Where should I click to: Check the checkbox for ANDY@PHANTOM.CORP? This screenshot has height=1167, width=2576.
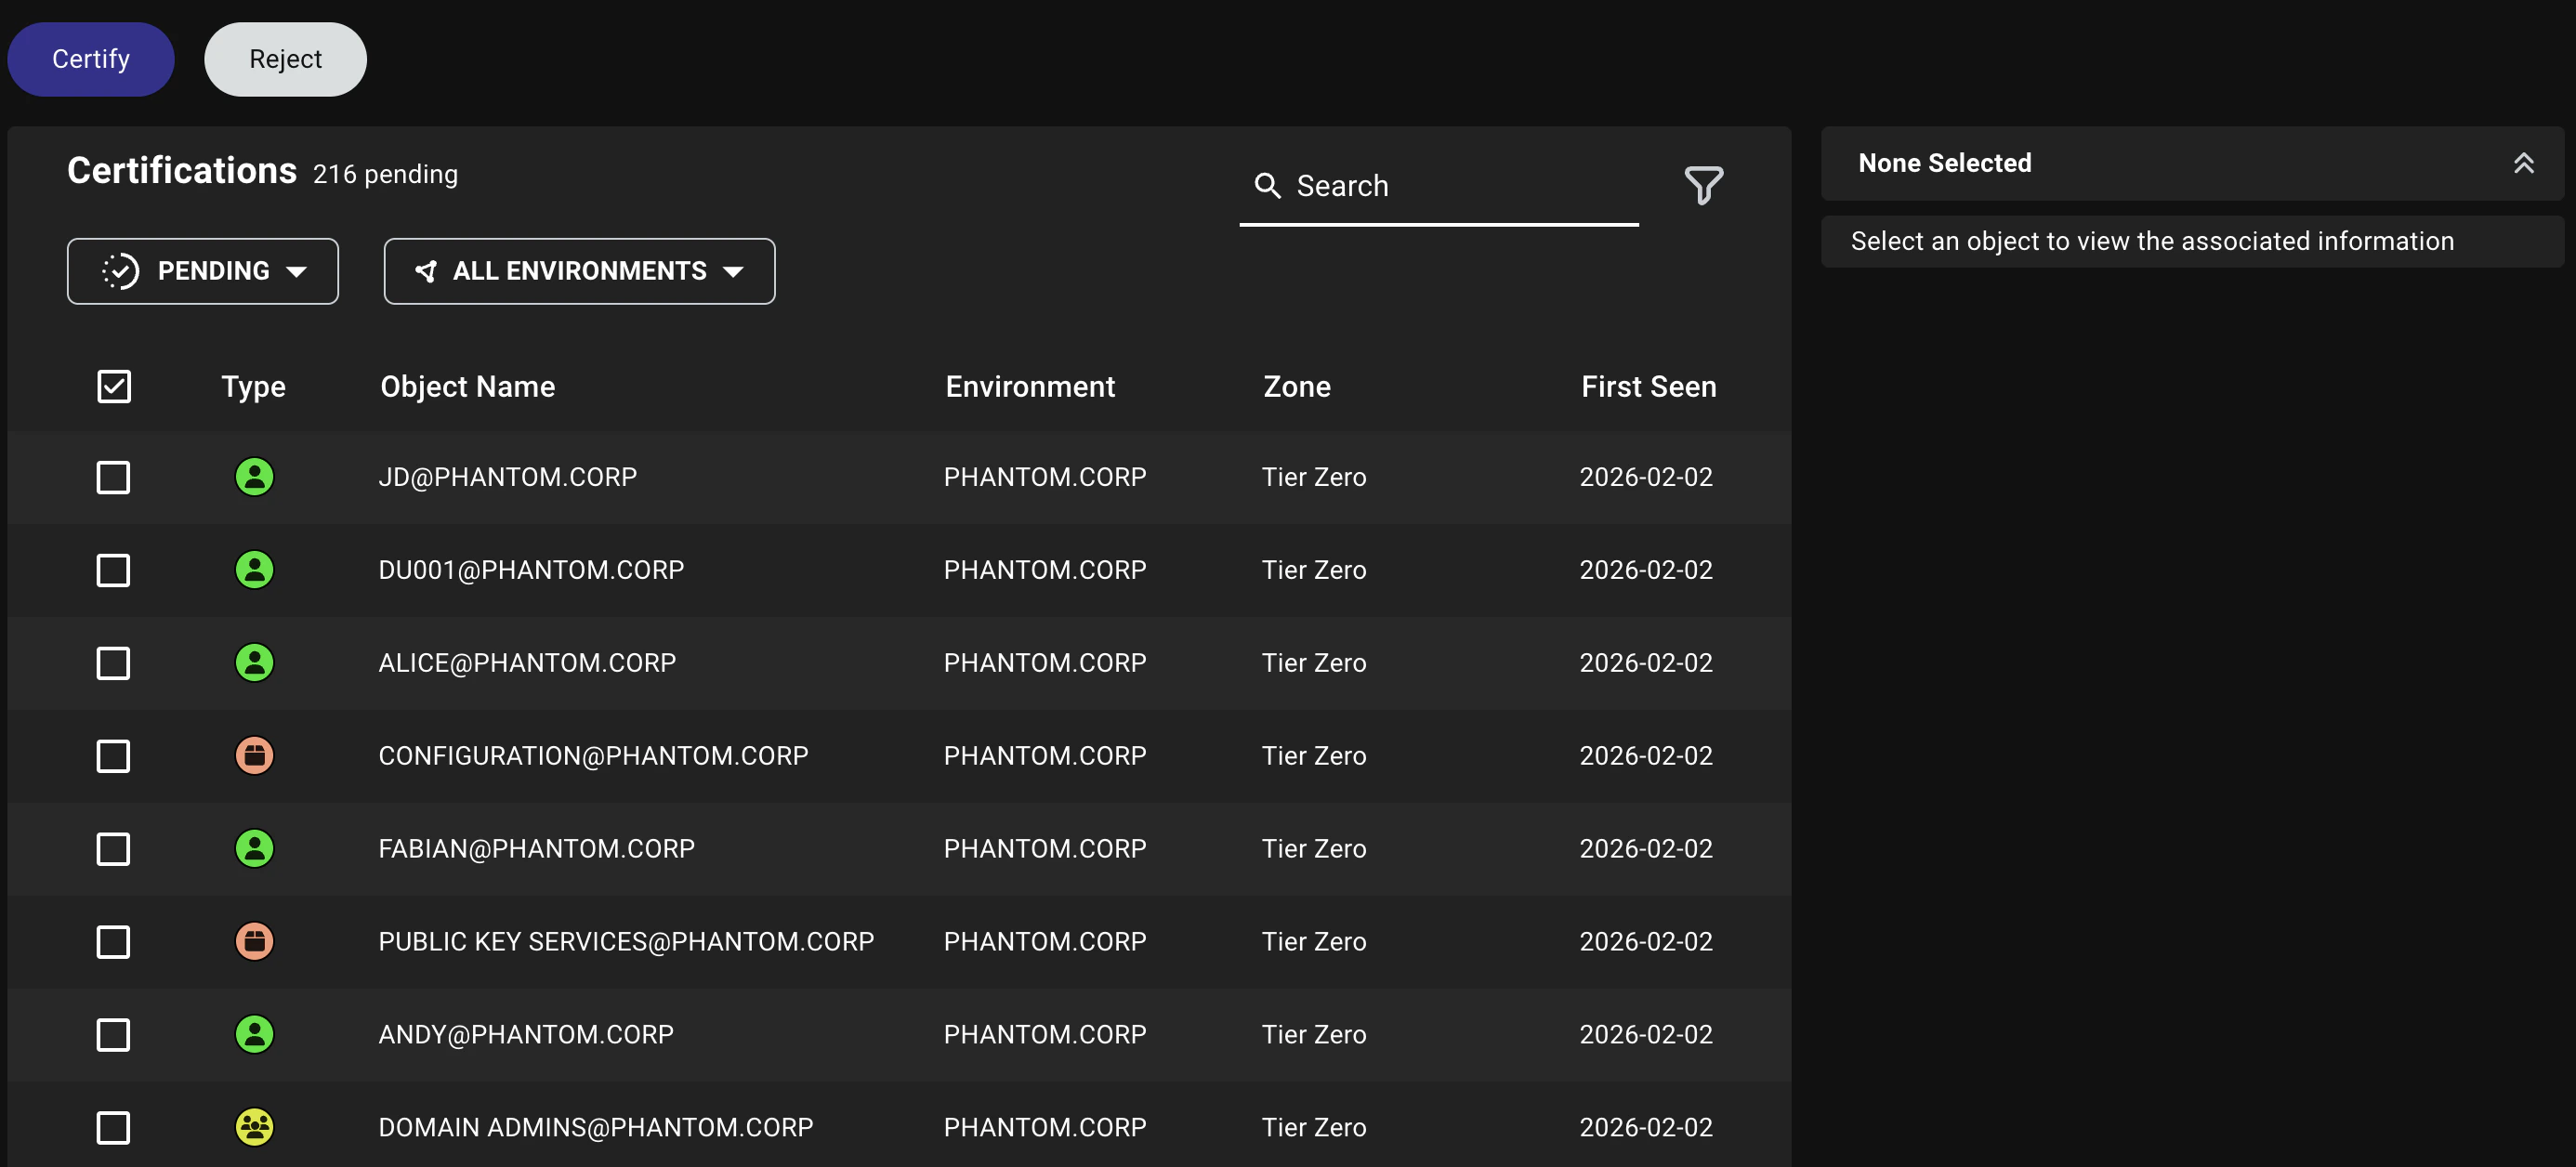pyautogui.click(x=114, y=1035)
